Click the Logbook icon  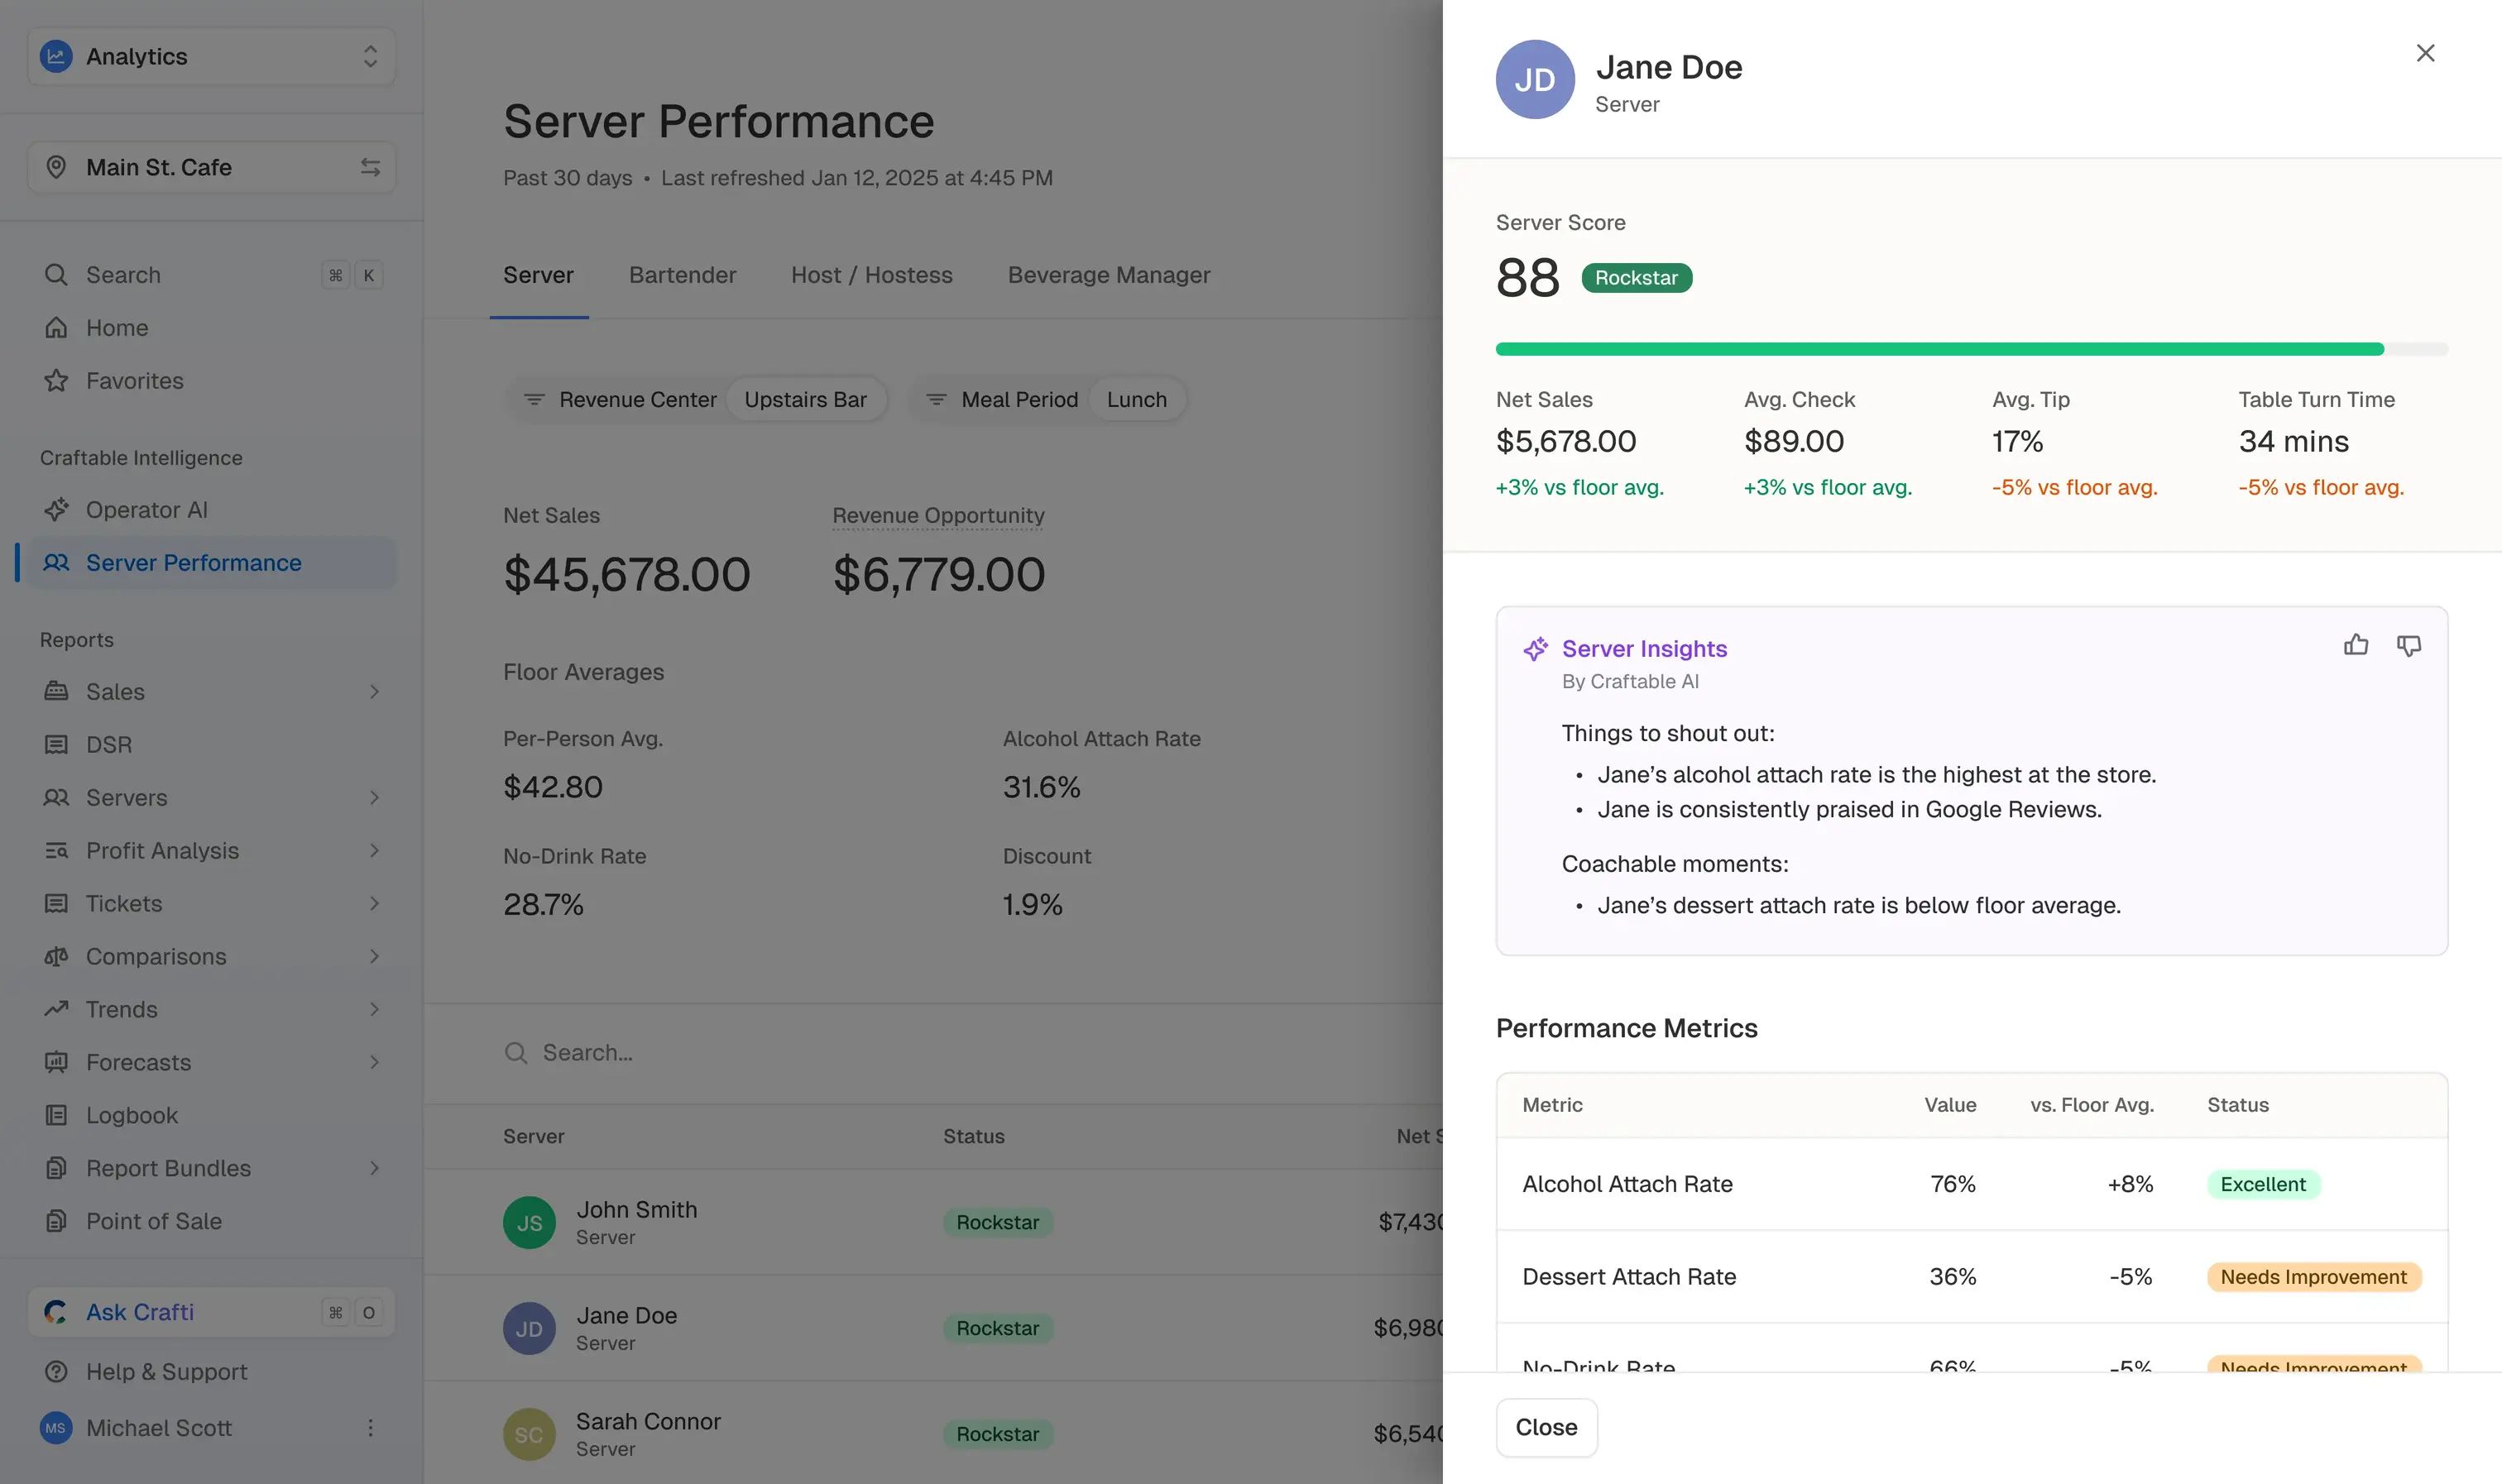tap(56, 1115)
